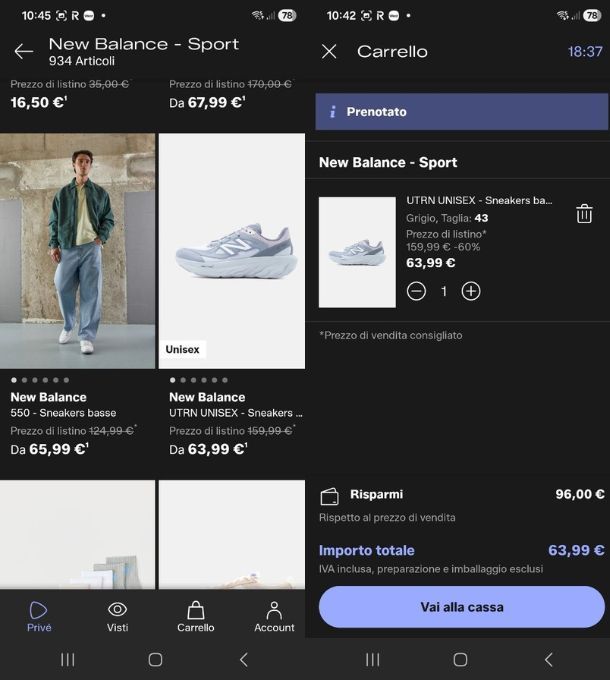
Task: Close the Carrello cart screen with X
Action: [x=329, y=52]
